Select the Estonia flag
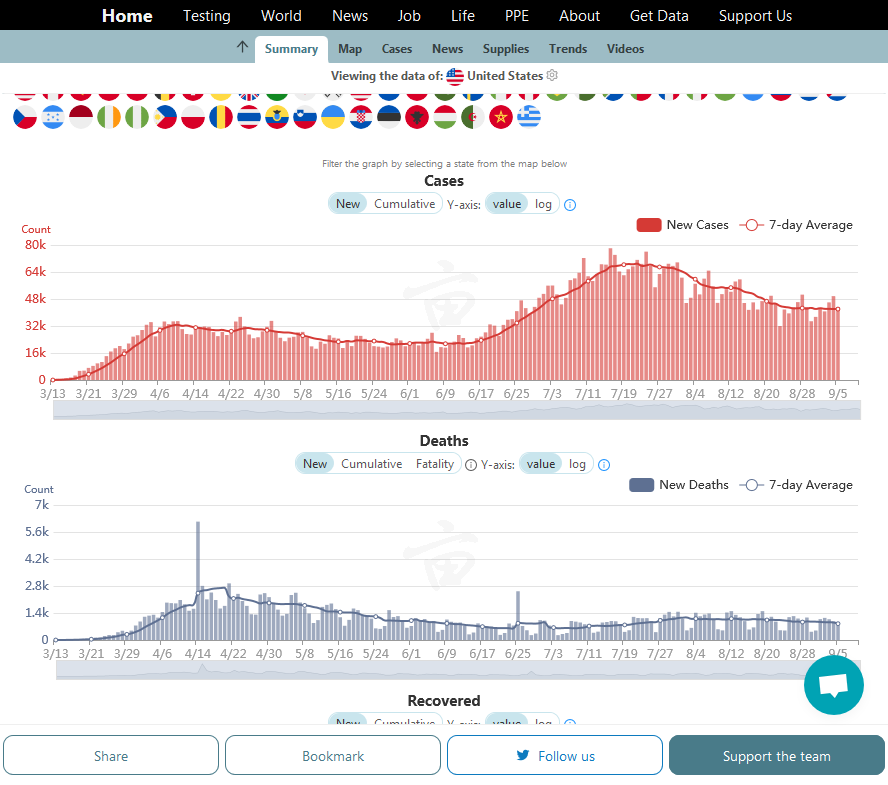Viewport: 888px width, 785px height. (388, 117)
